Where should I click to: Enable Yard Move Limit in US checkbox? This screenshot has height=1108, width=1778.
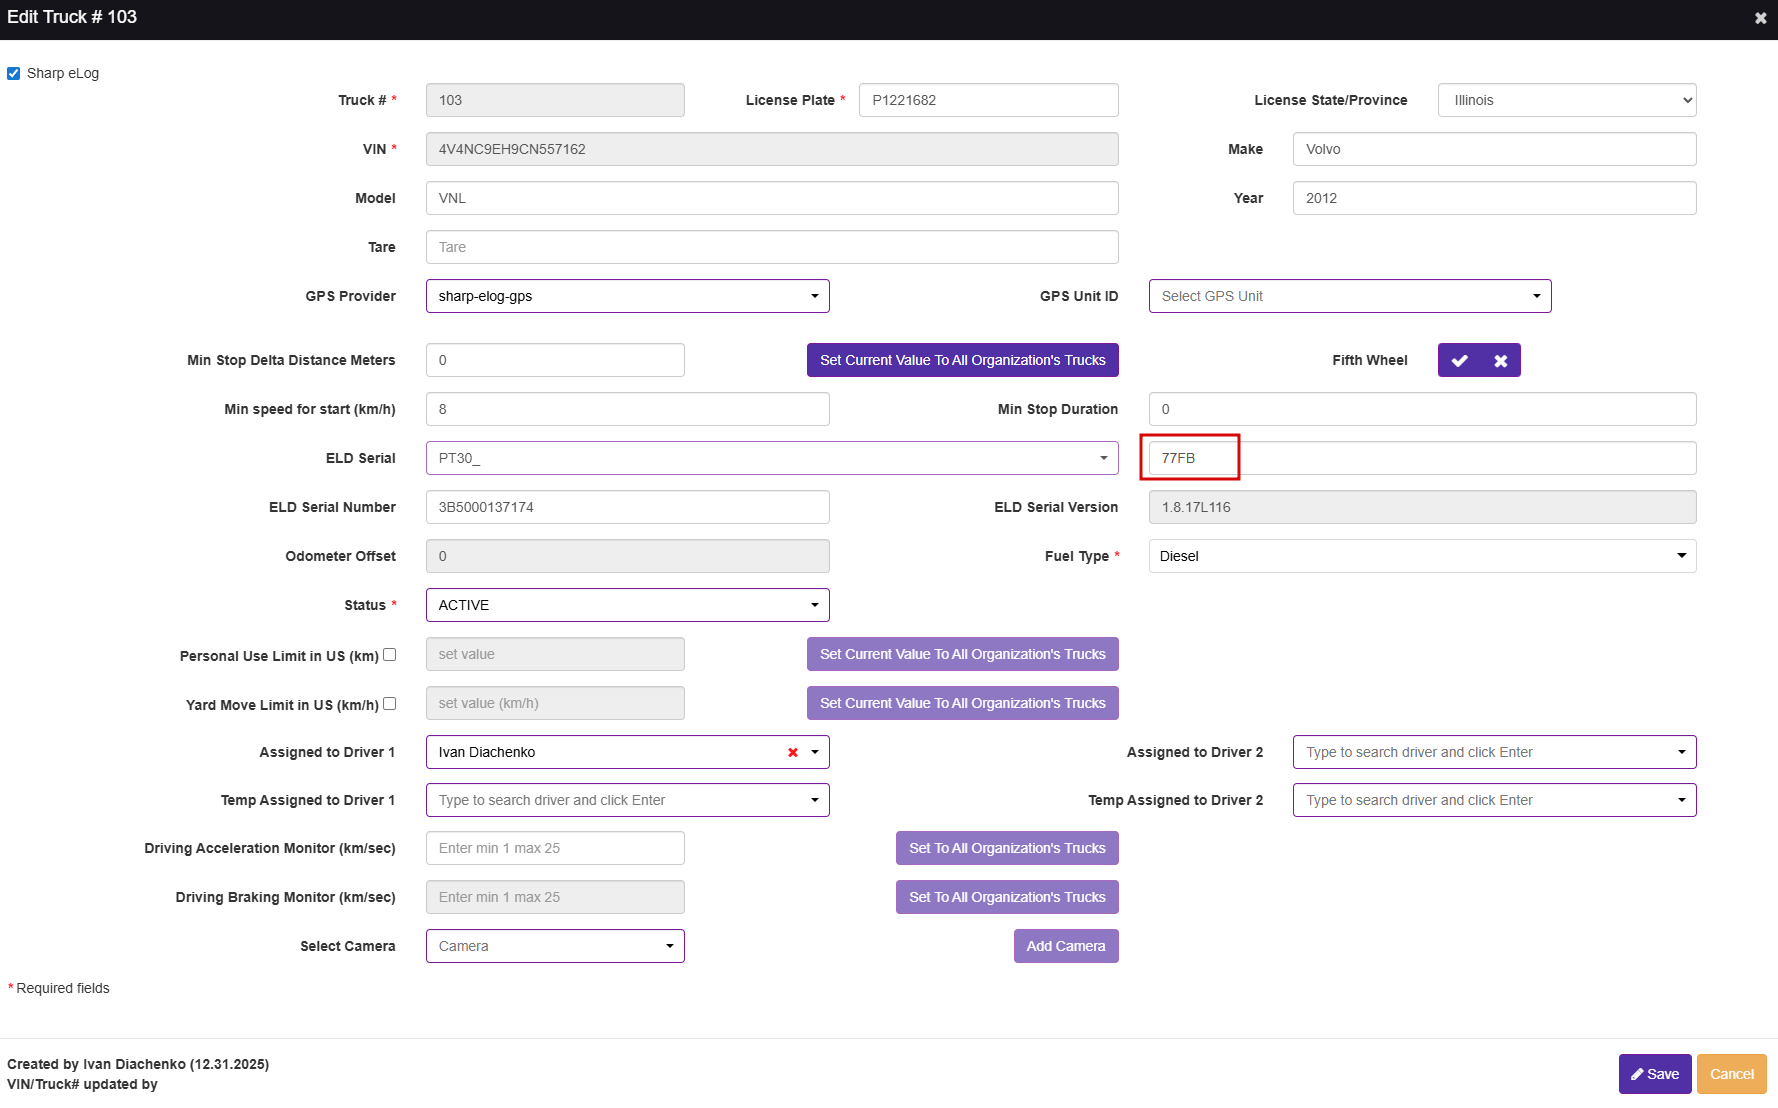(x=390, y=704)
